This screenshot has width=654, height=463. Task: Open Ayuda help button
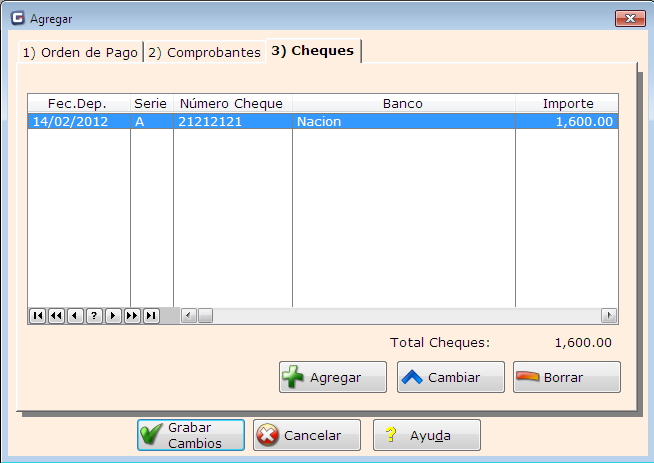pos(427,435)
